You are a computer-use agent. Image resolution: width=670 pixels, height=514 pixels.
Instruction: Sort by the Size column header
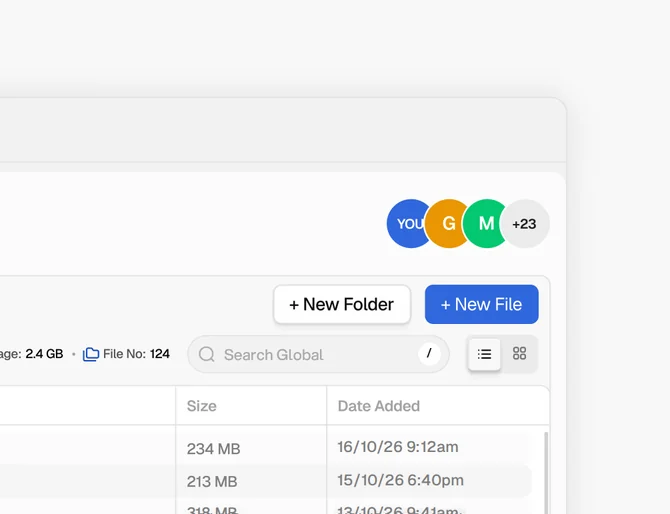pos(201,406)
